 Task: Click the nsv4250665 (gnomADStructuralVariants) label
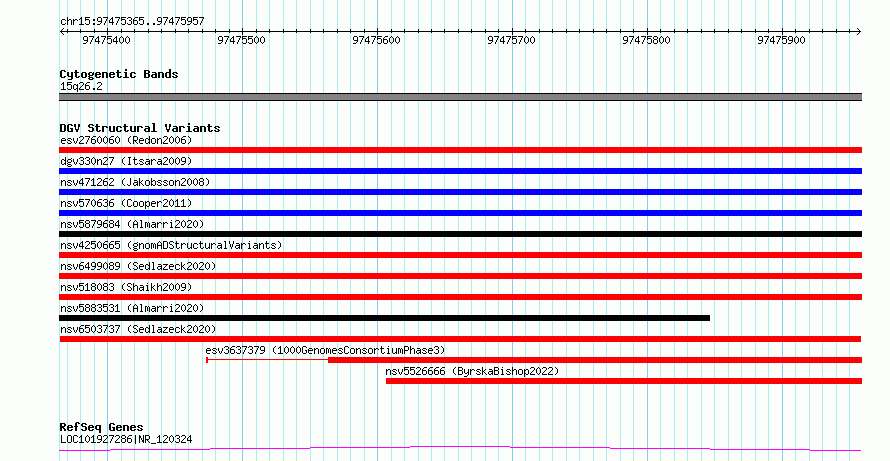point(171,245)
